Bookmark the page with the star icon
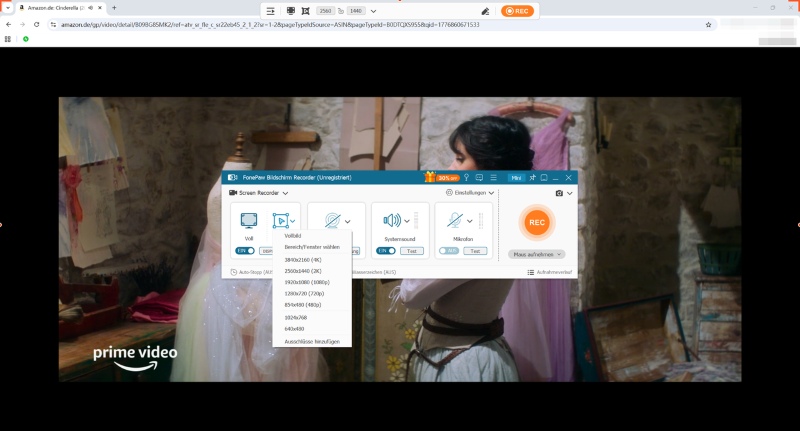800x431 pixels. click(708, 24)
